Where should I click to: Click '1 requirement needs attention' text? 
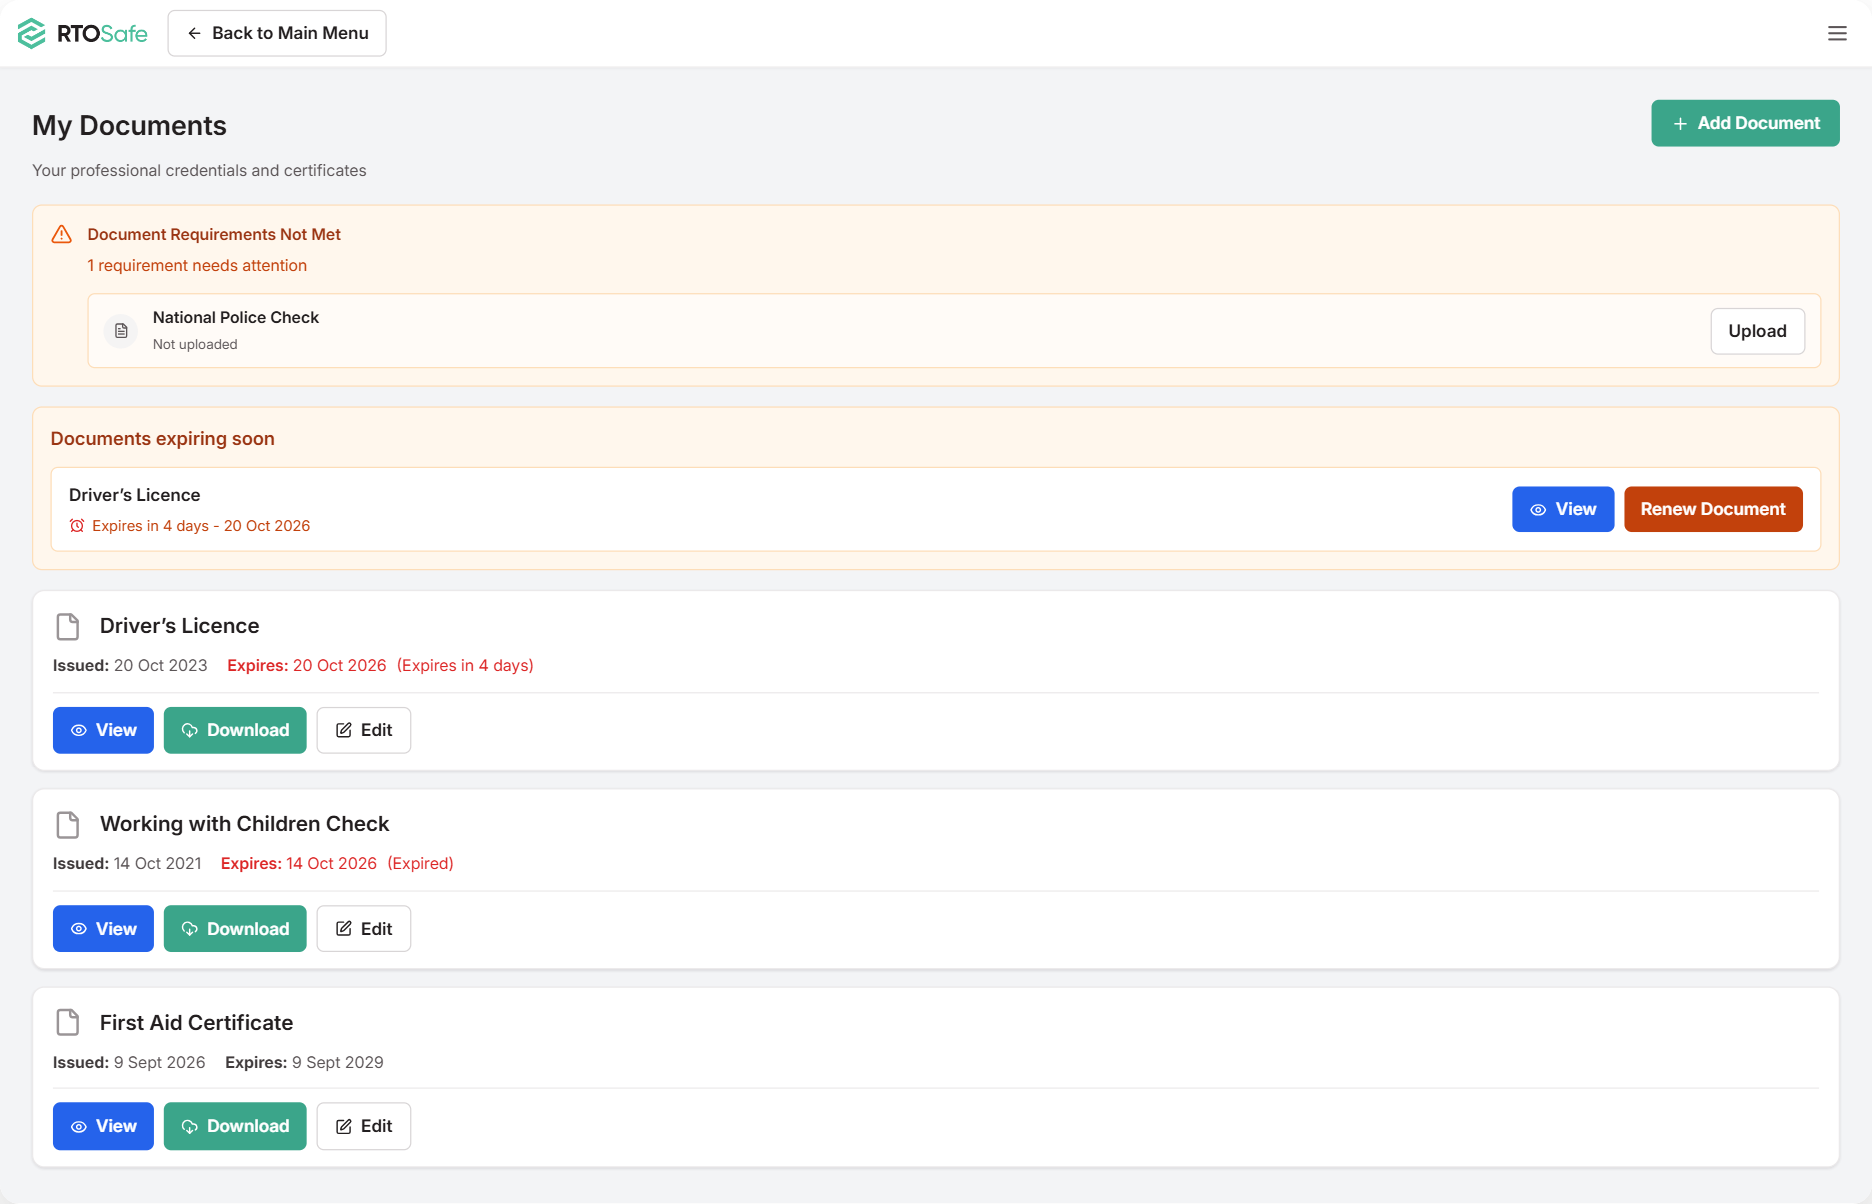197,265
